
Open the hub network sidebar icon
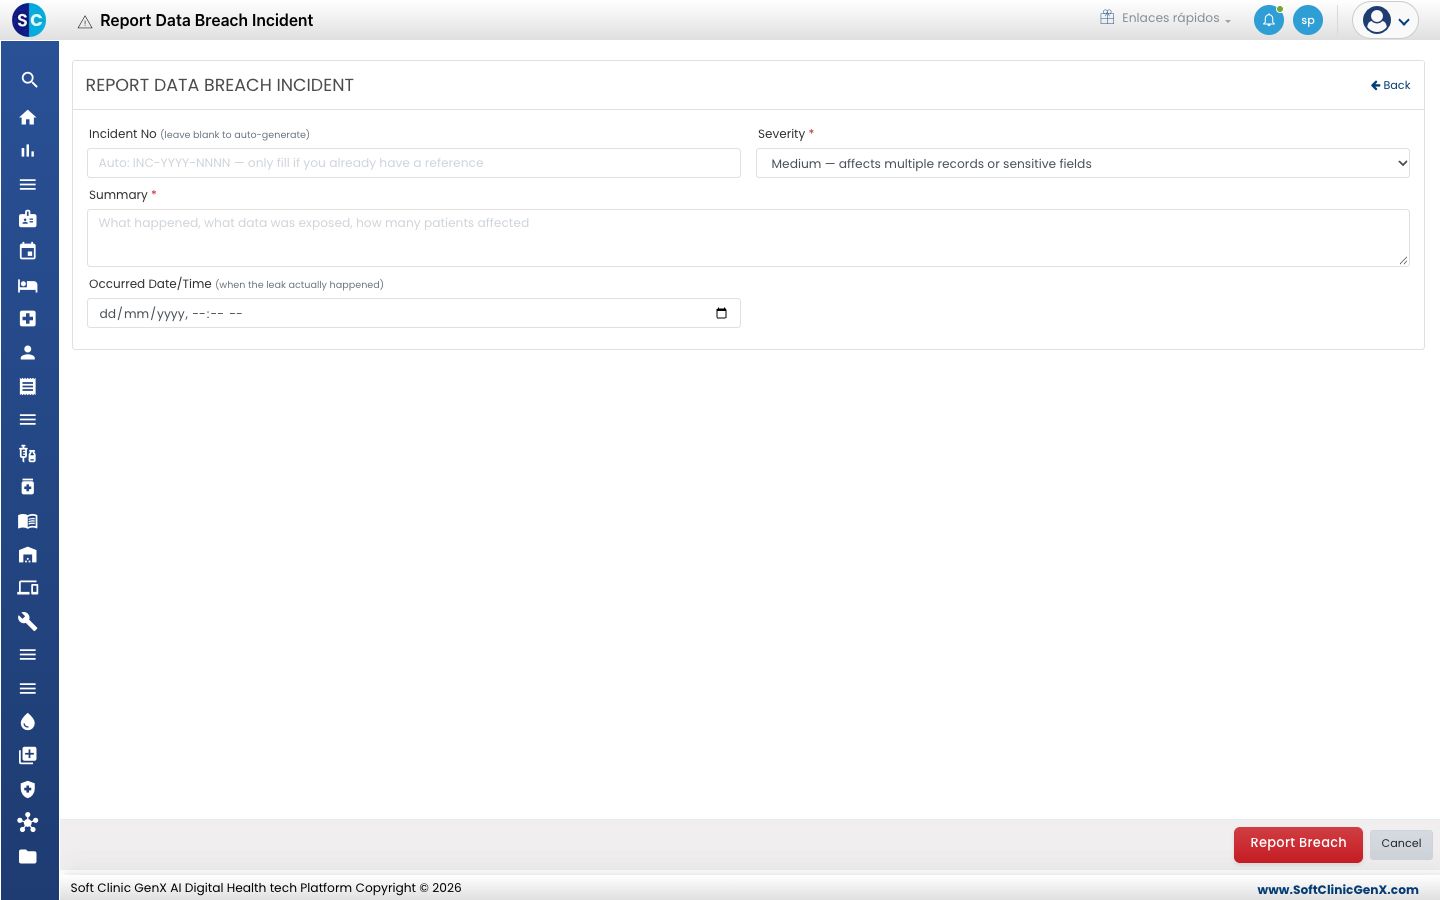pyautogui.click(x=28, y=823)
